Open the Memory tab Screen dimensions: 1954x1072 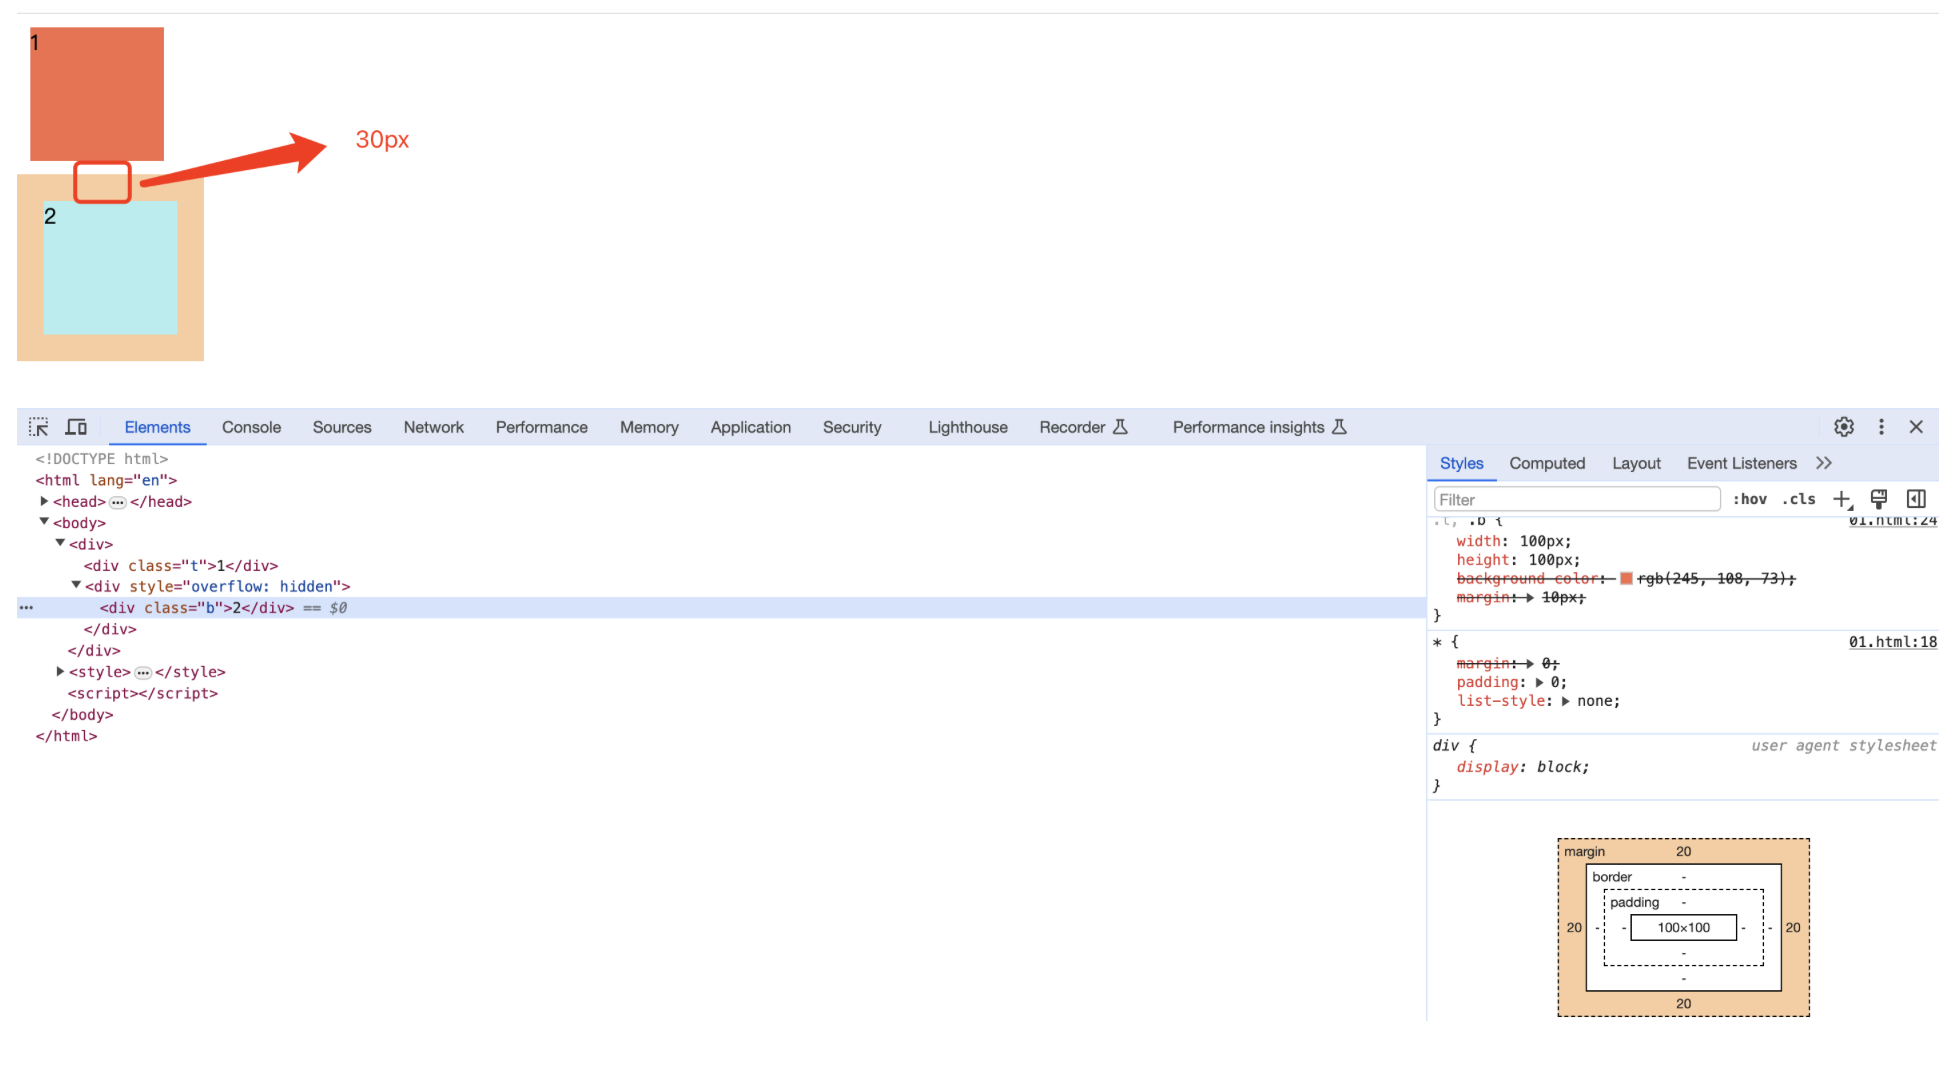[x=649, y=427]
